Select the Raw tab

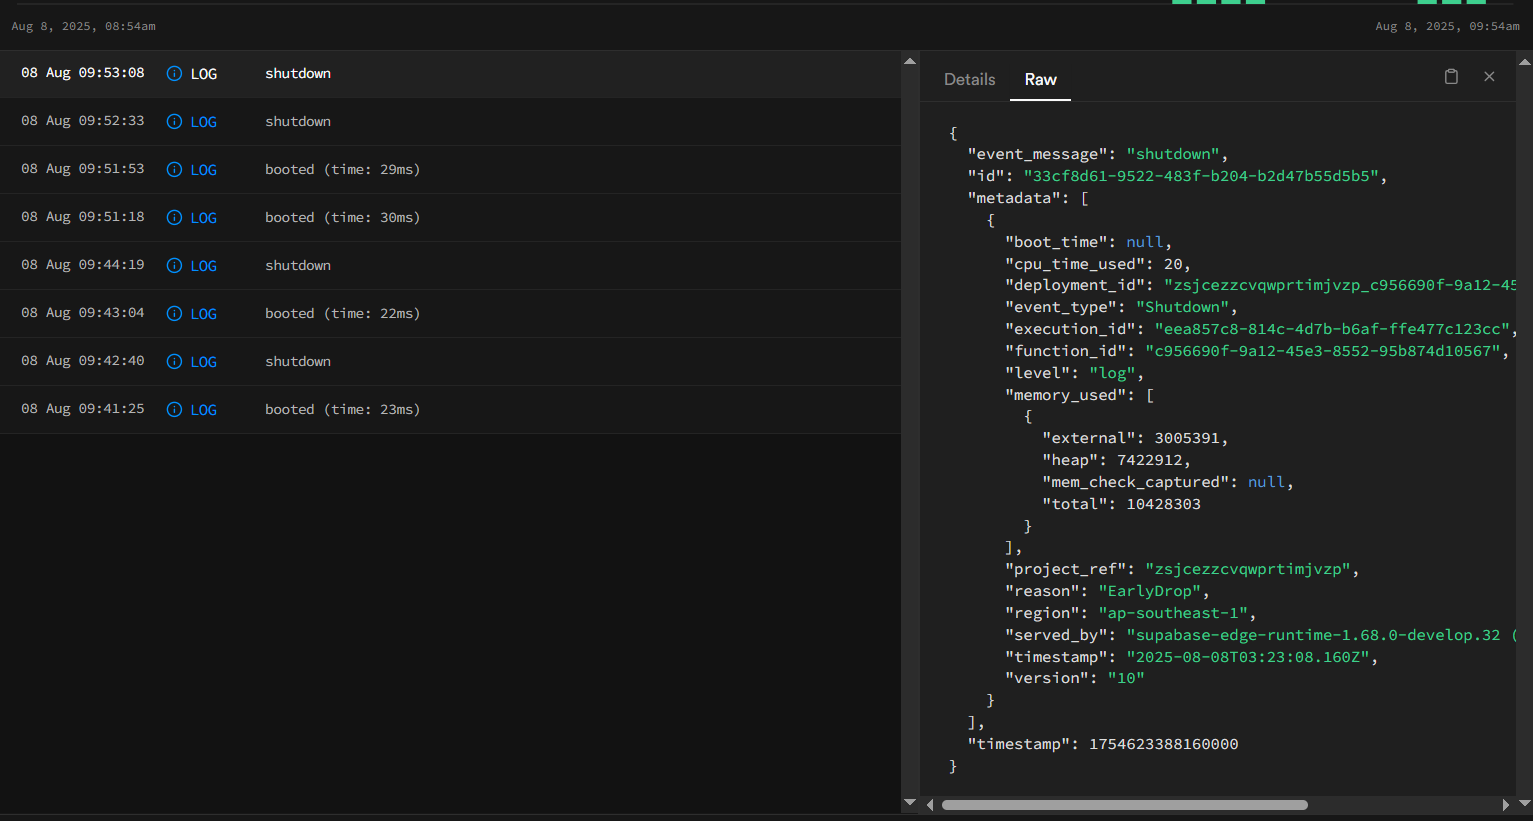[x=1040, y=79]
